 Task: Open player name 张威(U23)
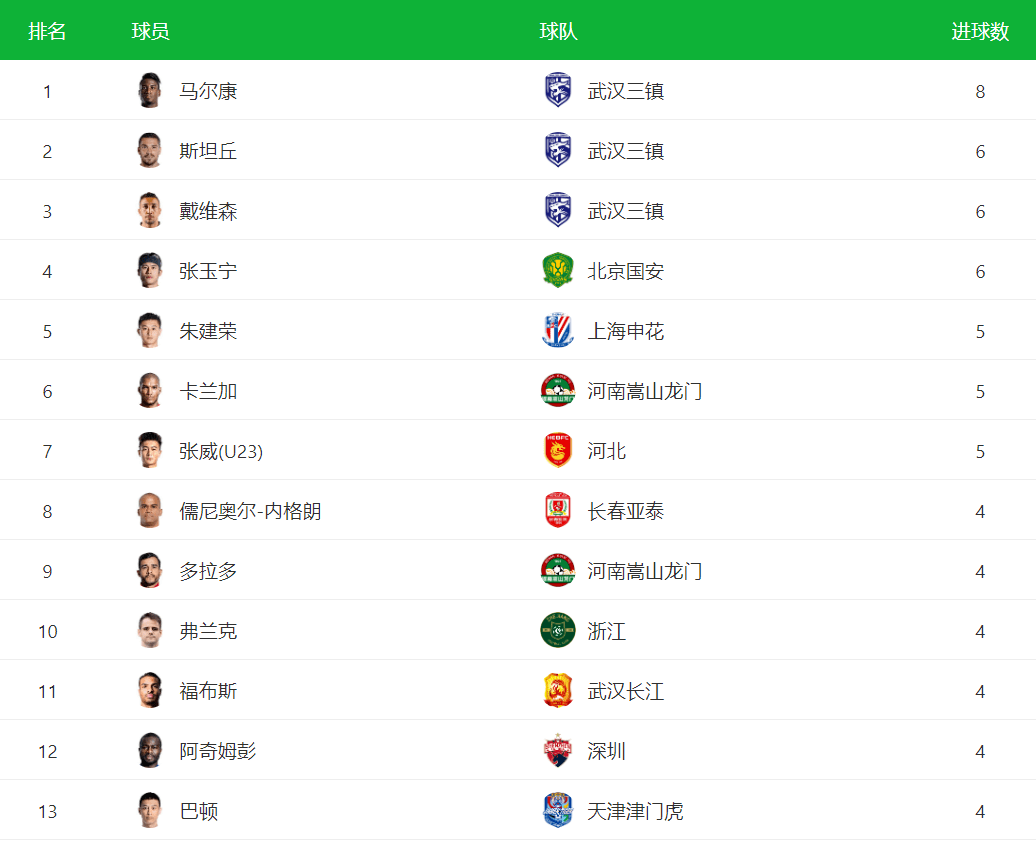point(221,451)
